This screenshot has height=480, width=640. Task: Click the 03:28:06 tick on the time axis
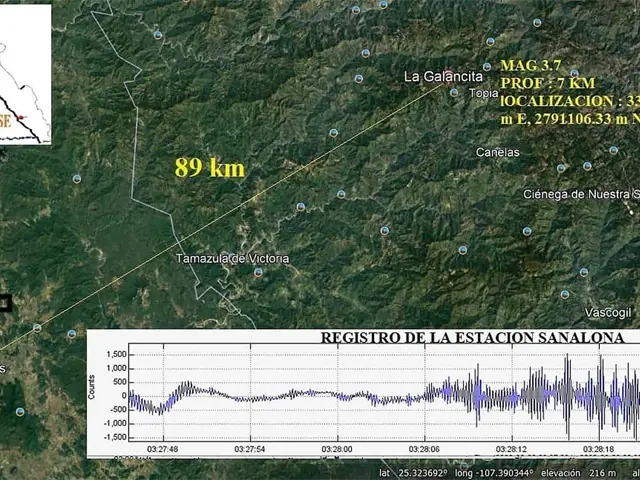pos(424,450)
